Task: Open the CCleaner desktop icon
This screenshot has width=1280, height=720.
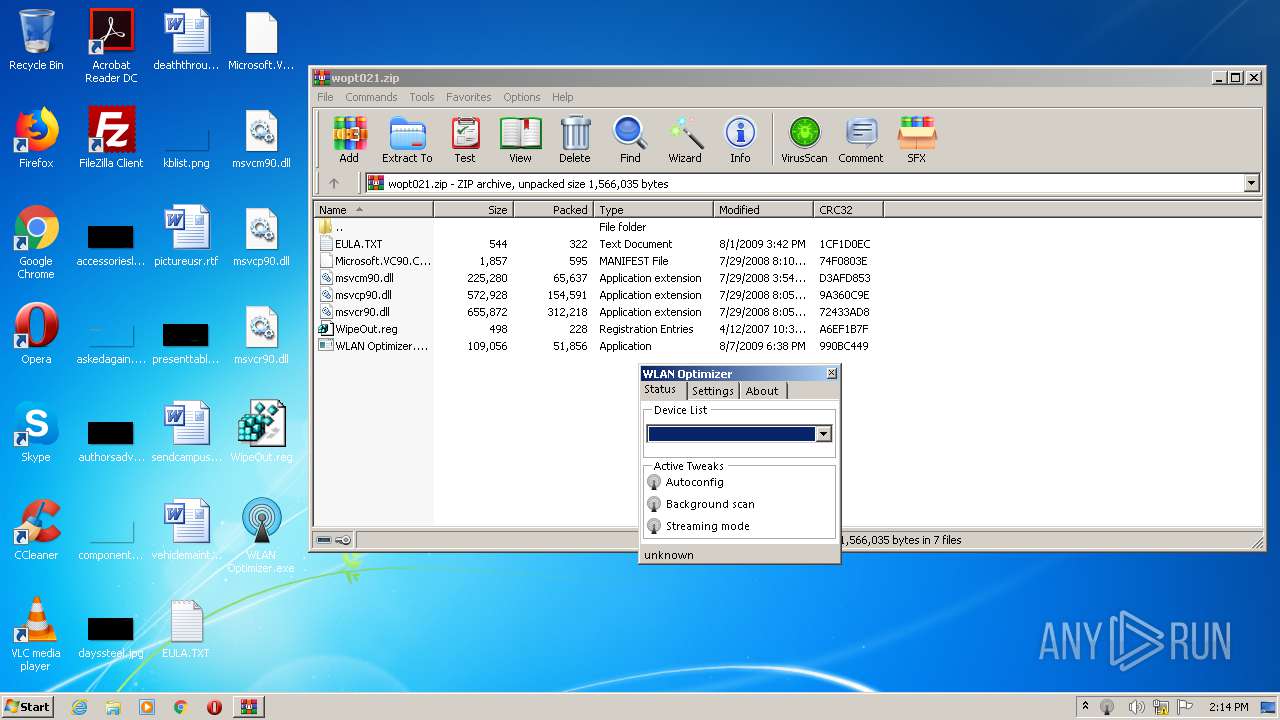Action: point(36,531)
